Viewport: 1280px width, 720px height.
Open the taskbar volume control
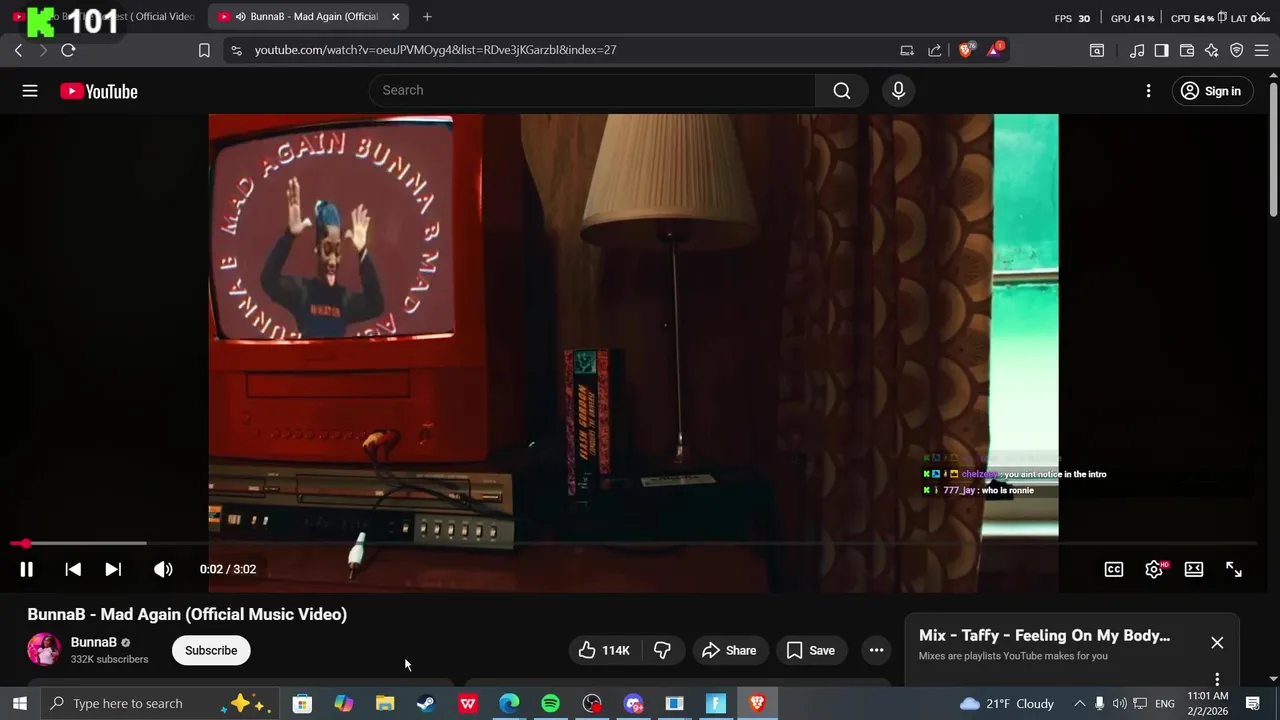pos(1120,703)
